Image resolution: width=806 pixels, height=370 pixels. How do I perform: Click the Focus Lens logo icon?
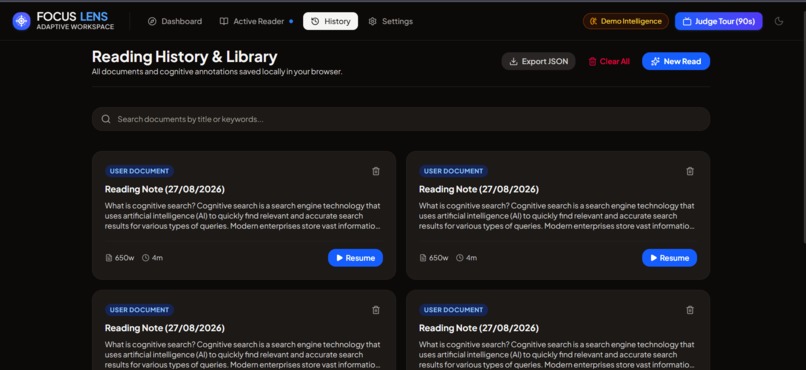[21, 21]
